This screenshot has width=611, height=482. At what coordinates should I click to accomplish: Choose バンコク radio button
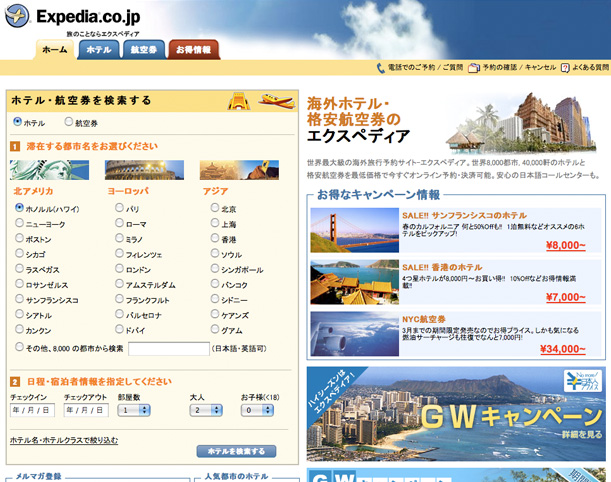pos(215,283)
